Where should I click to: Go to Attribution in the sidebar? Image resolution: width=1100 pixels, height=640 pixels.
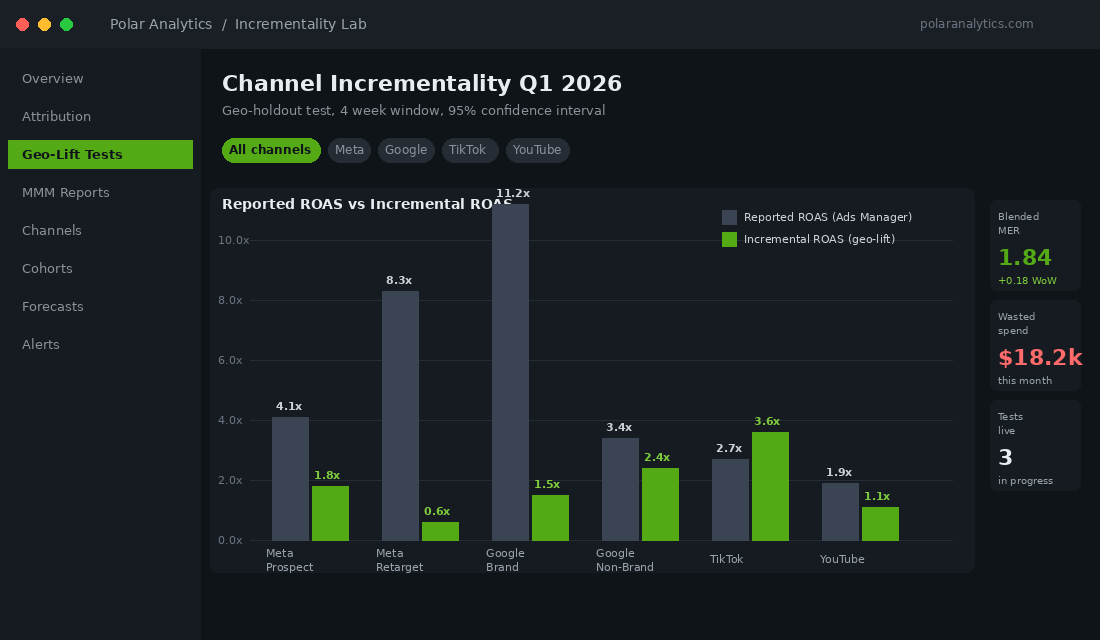pyautogui.click(x=100, y=116)
